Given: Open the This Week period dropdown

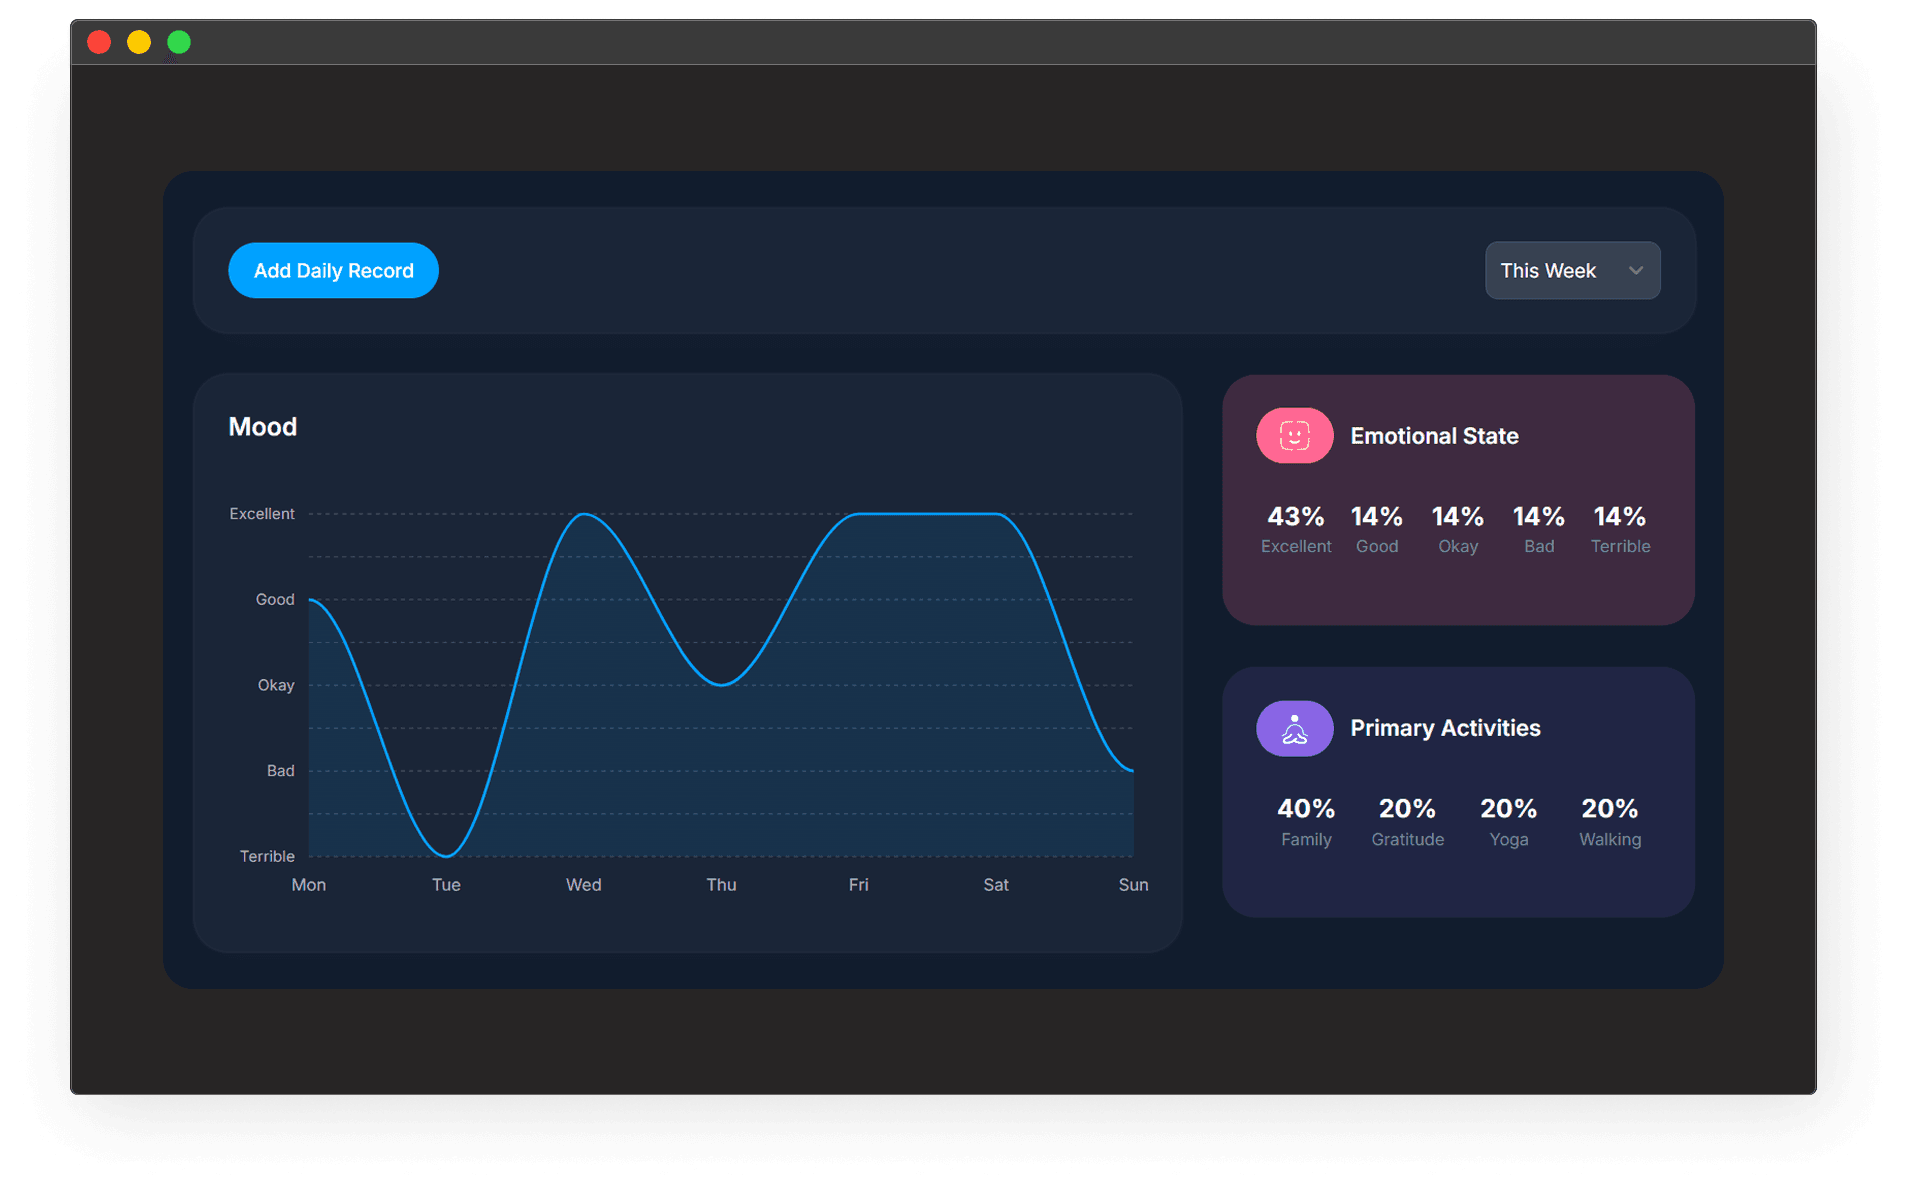Looking at the screenshot, I should [1571, 271].
